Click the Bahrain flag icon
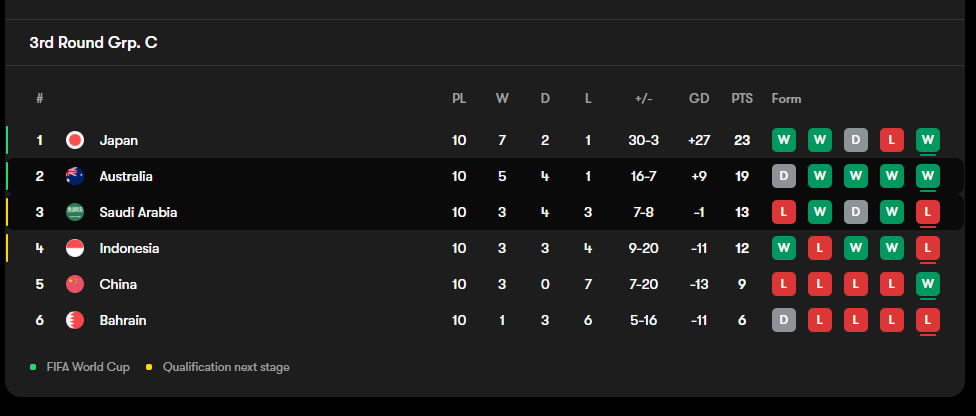 (75, 320)
